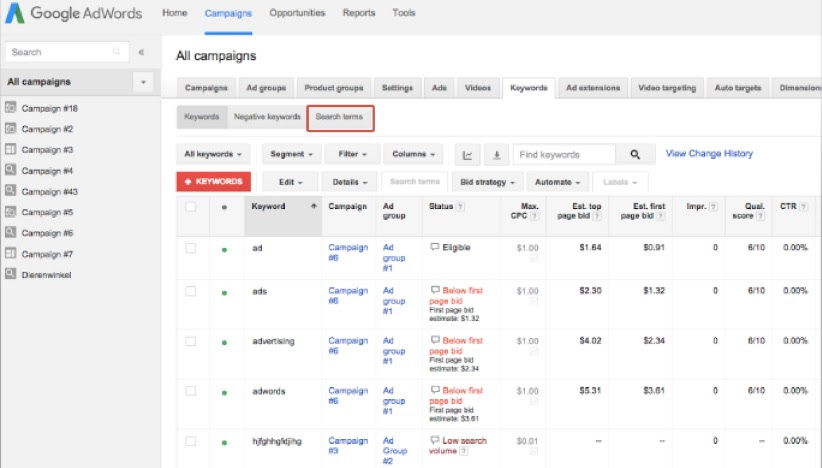Click the Campaign #2 type icon

pyautogui.click(x=10, y=128)
